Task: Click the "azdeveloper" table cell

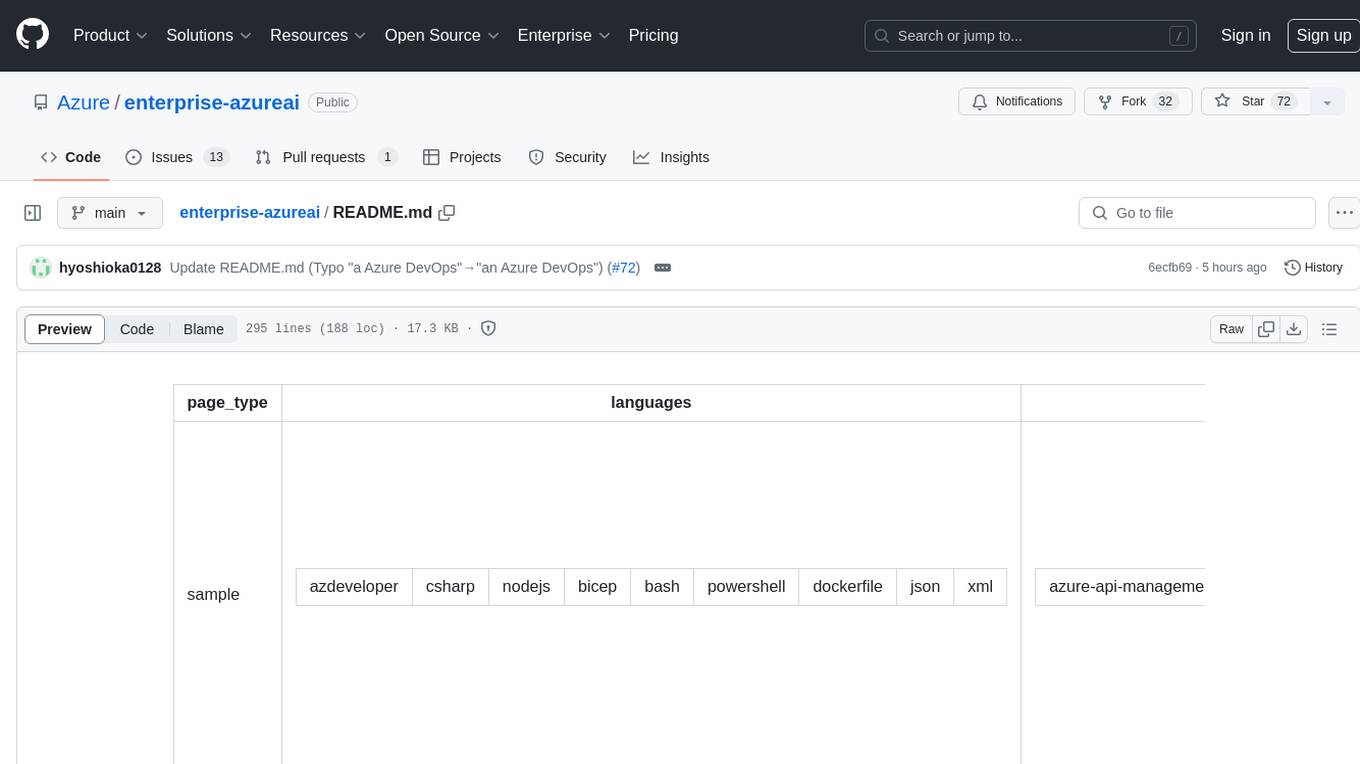Action: pos(354,586)
